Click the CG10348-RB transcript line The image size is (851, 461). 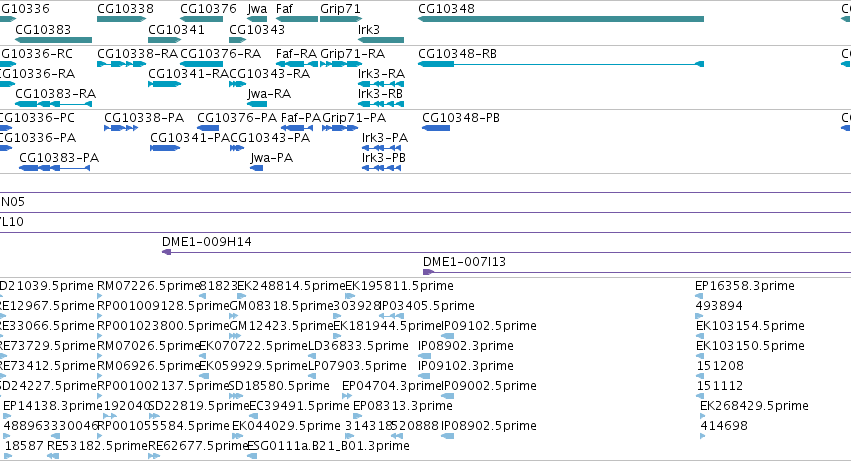(x=561, y=64)
